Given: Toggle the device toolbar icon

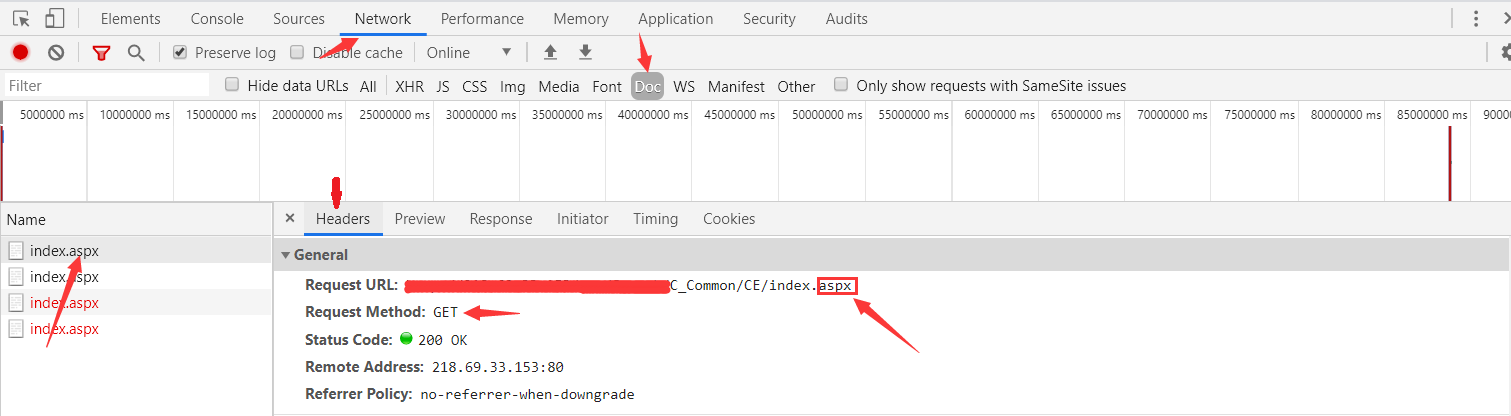Looking at the screenshot, I should pyautogui.click(x=54, y=18).
